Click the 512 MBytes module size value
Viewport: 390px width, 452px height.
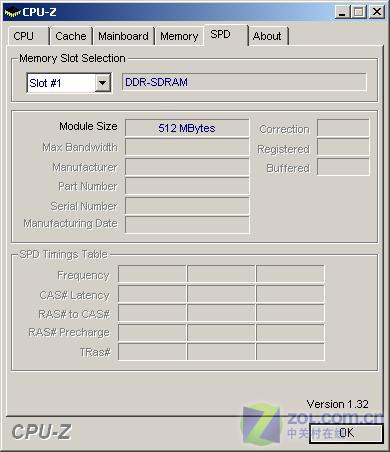[x=187, y=128]
